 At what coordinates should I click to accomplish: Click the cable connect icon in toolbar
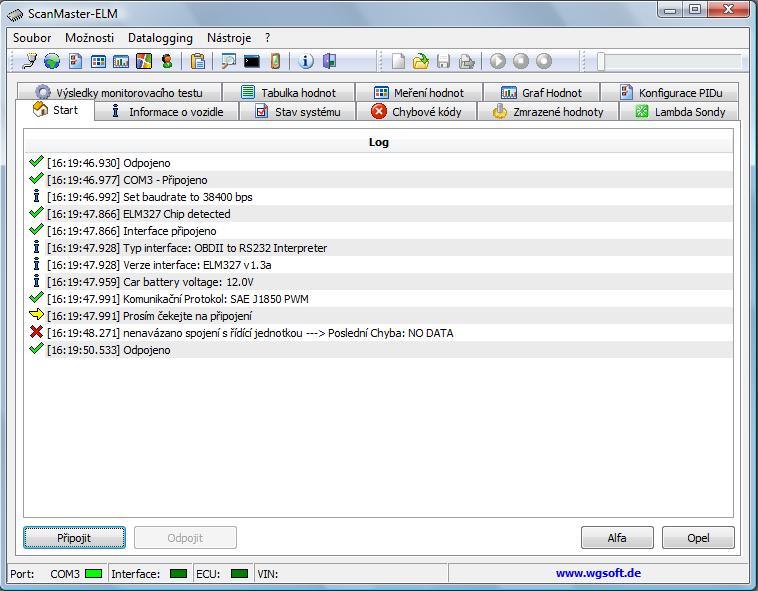[x=29, y=61]
